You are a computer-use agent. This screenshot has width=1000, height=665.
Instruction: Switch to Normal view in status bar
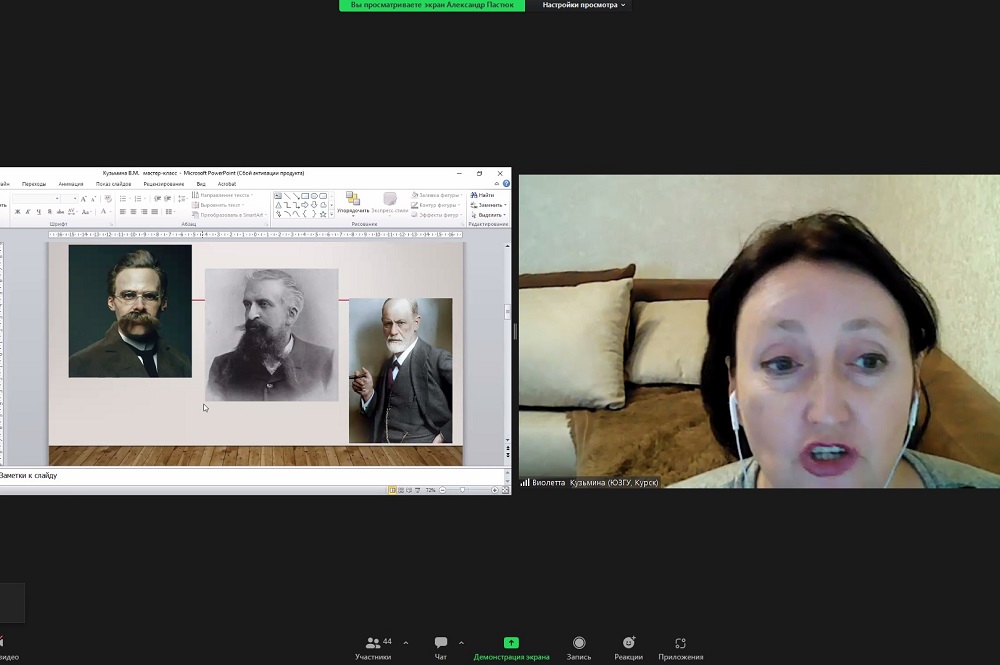[392, 490]
